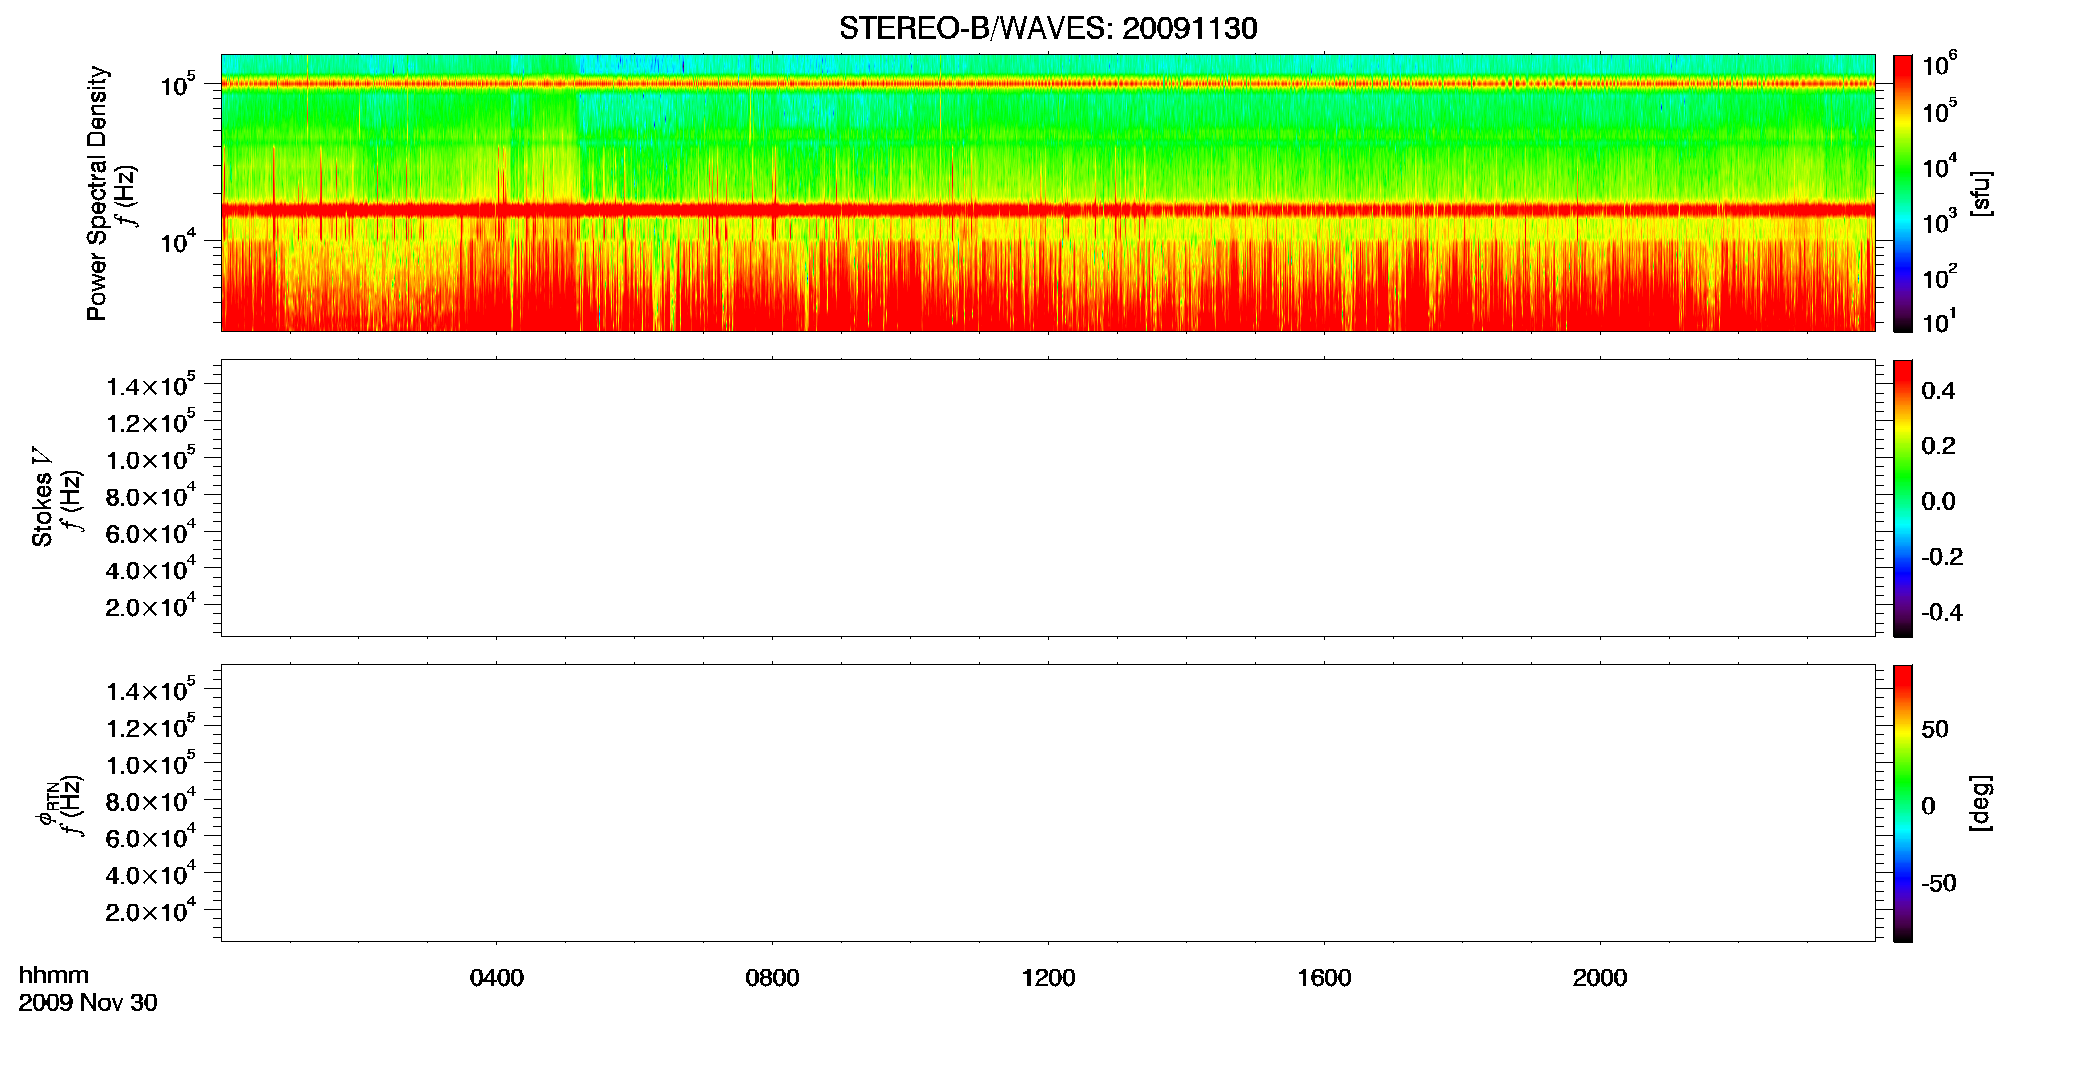Click the Power Spectral Density axis label

[97, 193]
